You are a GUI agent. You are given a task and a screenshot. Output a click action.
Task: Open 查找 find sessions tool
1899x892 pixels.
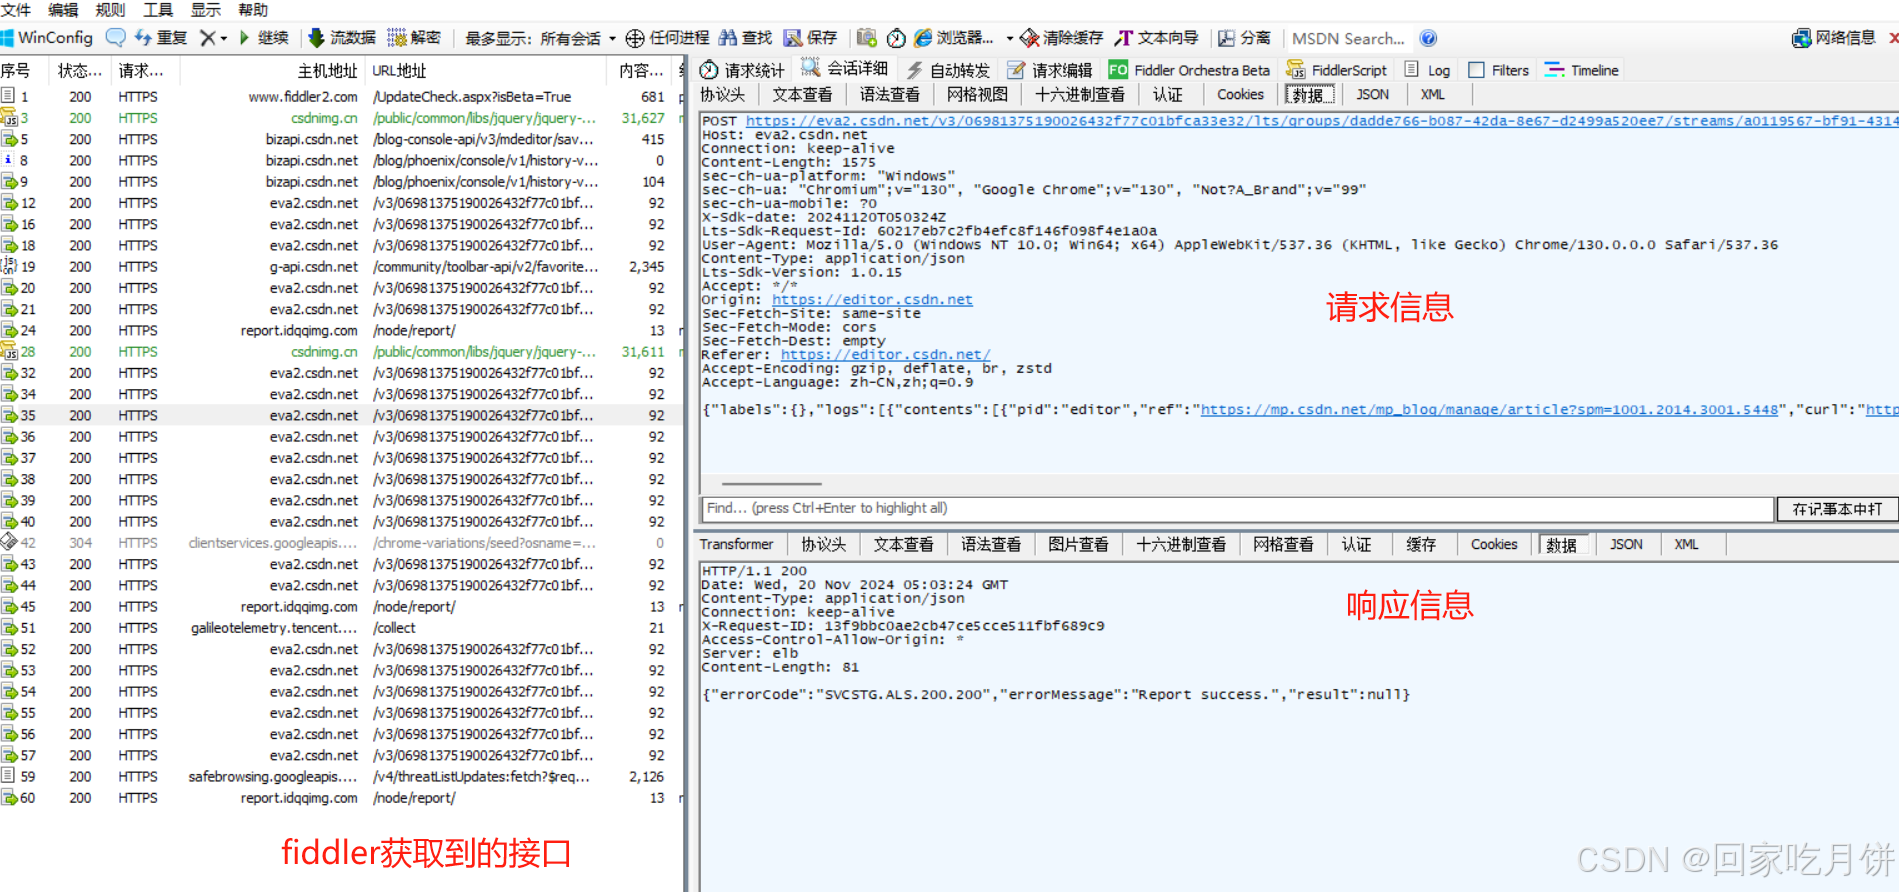746,38
